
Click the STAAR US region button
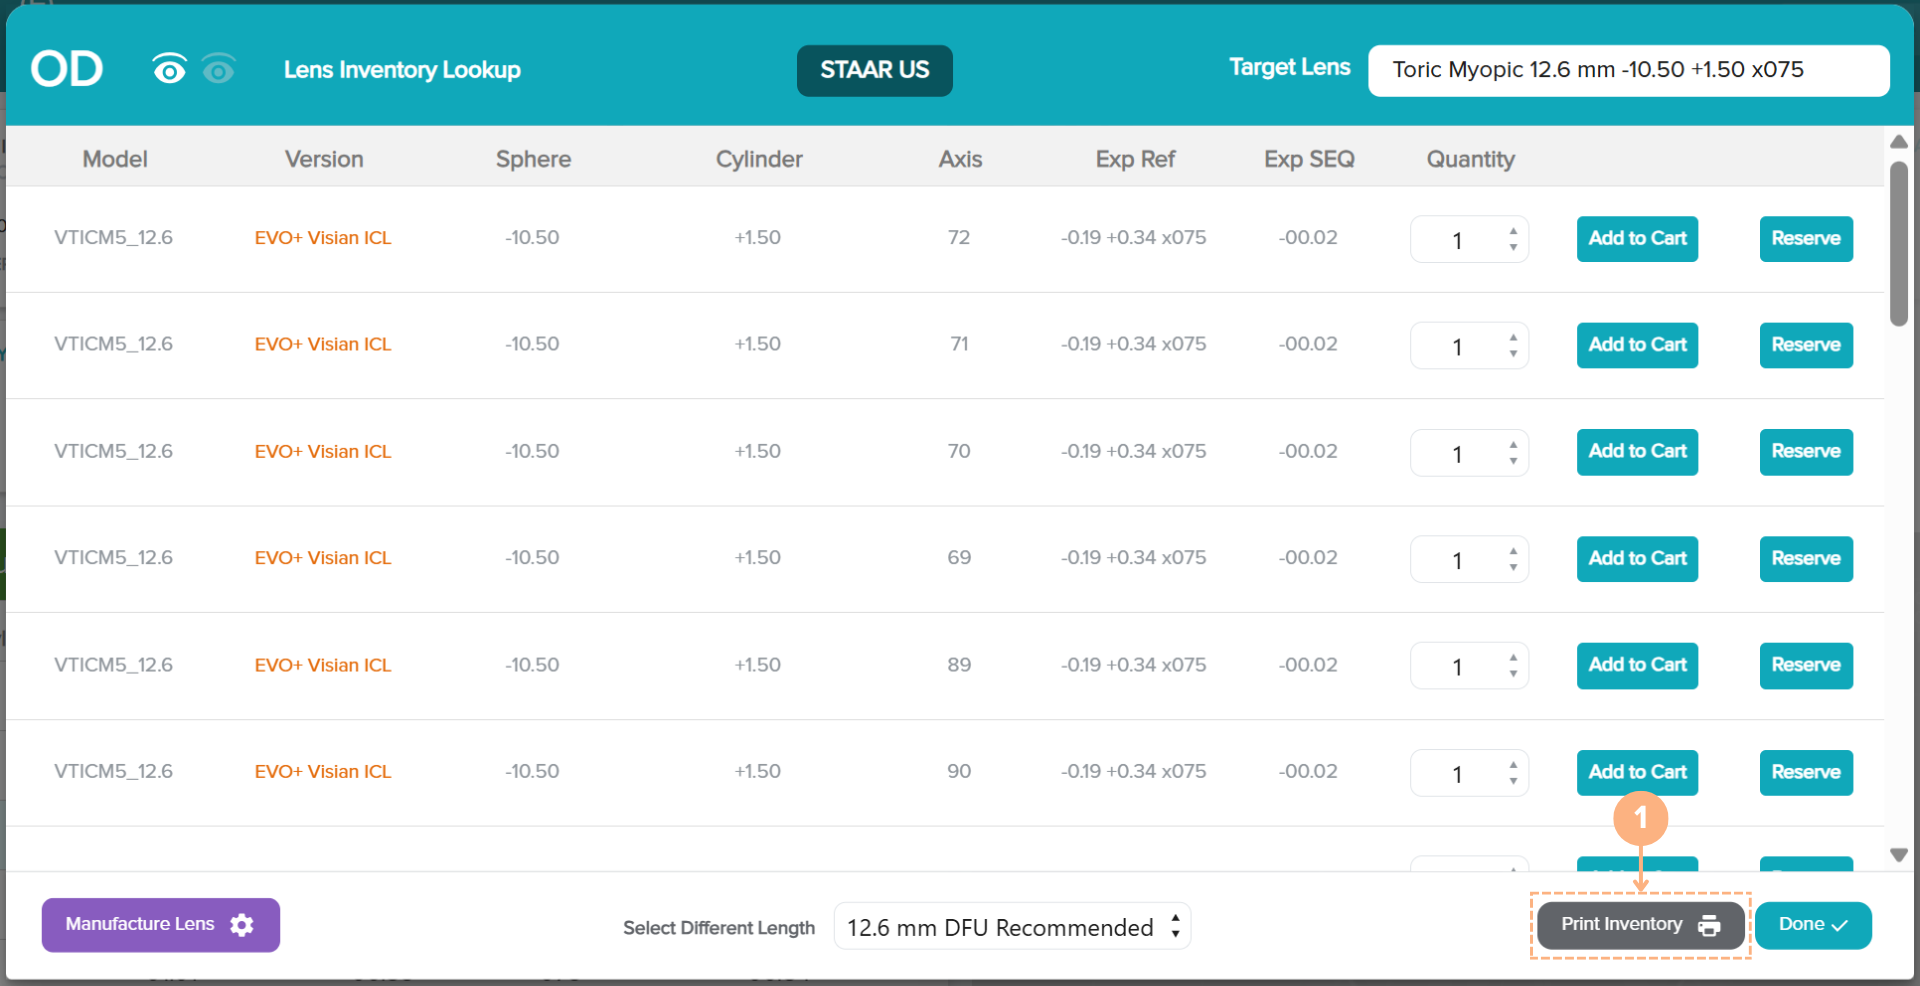(874, 70)
